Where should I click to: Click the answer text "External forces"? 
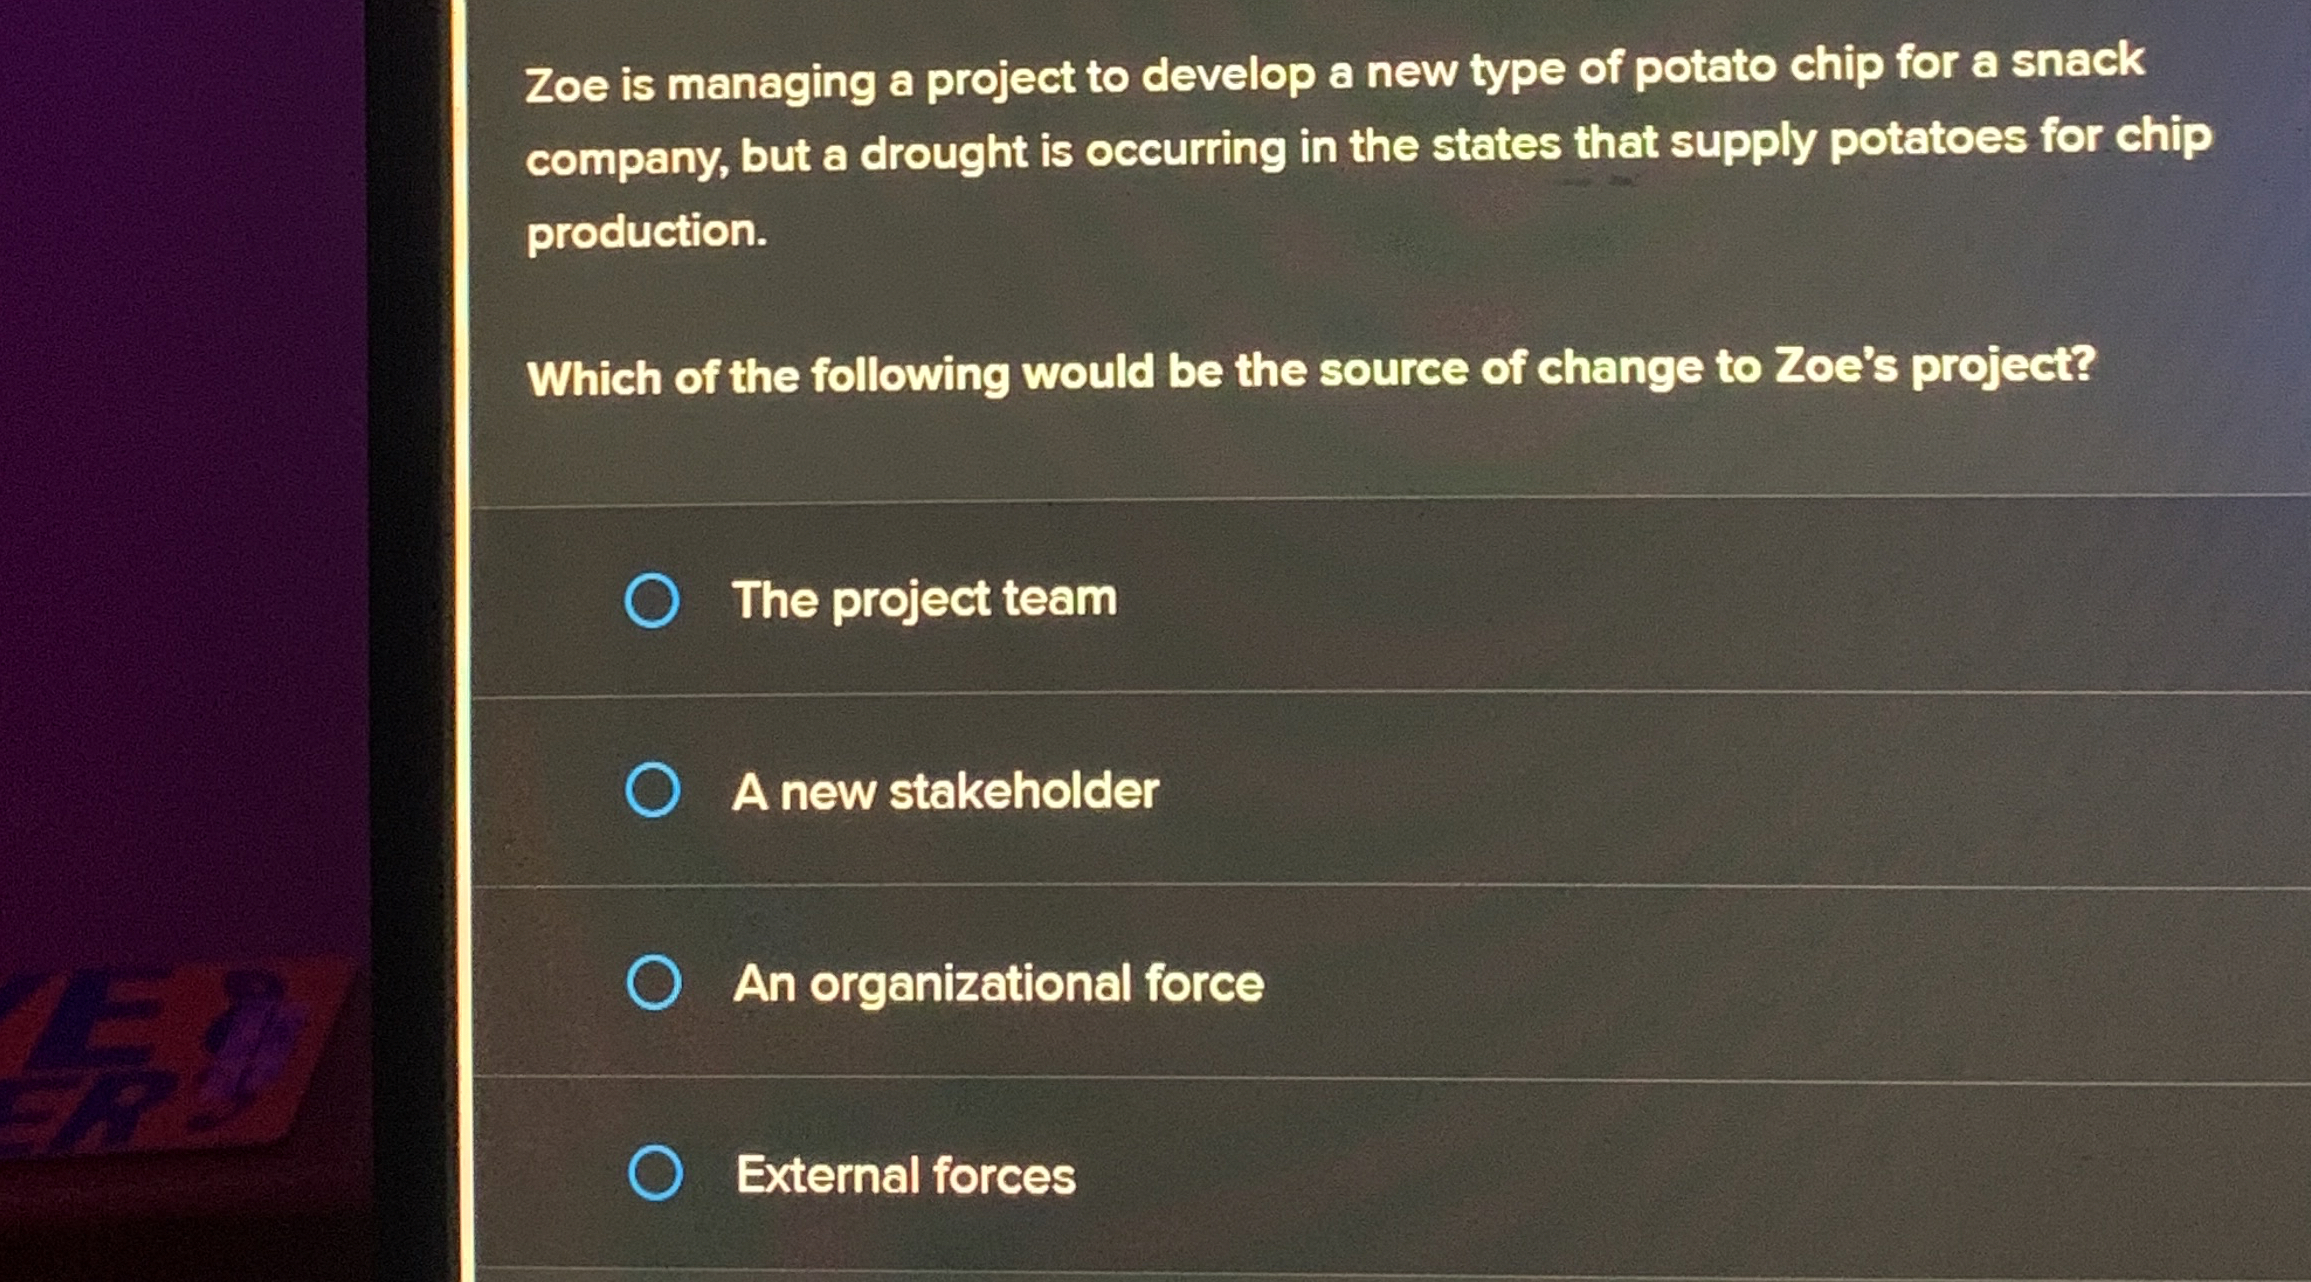click(904, 1174)
